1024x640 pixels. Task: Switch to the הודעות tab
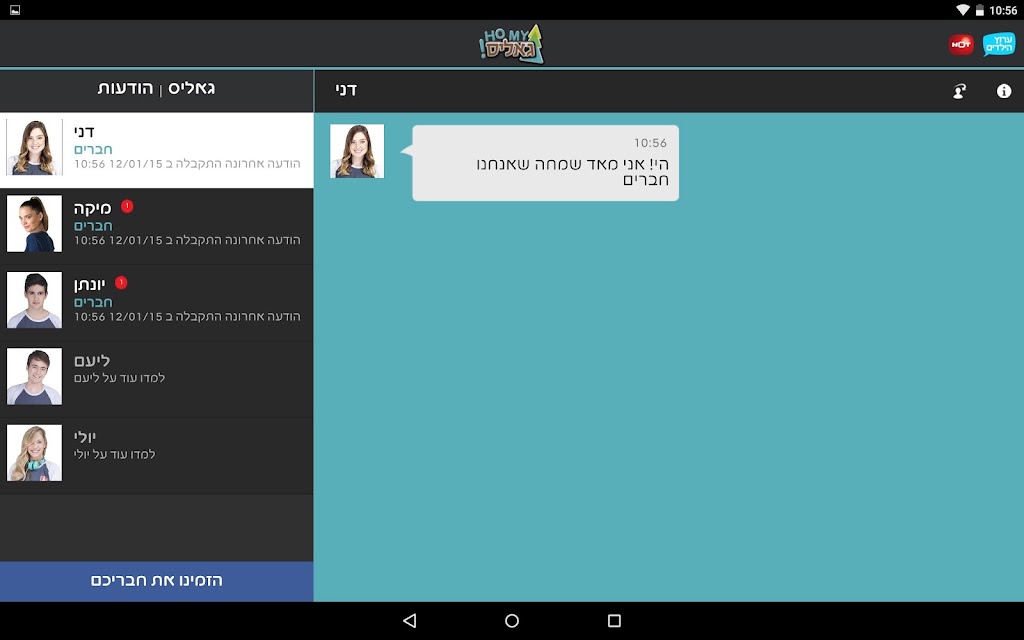(125, 88)
